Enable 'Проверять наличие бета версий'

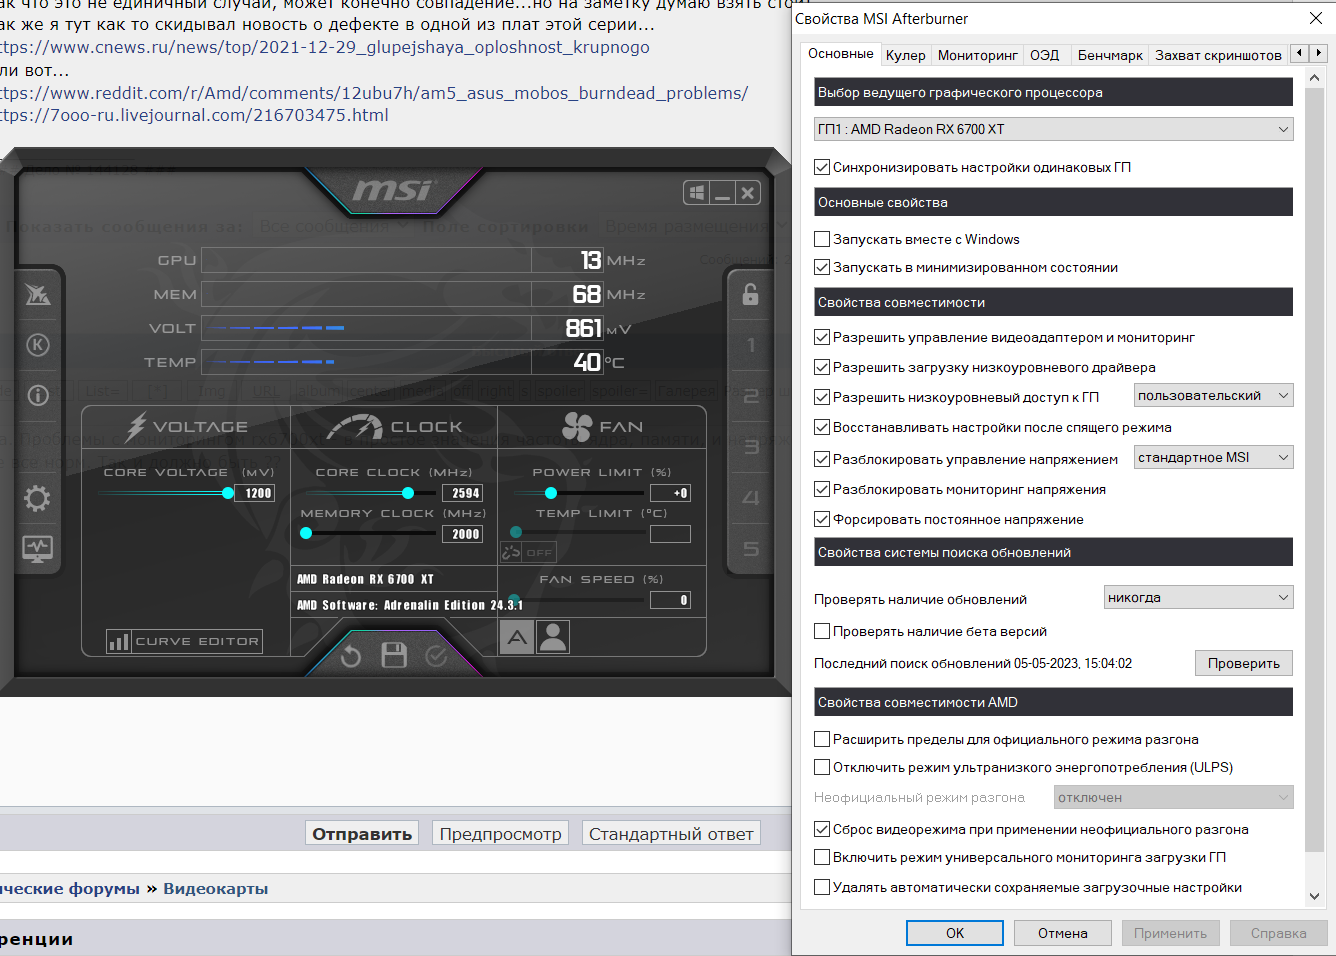pos(822,631)
